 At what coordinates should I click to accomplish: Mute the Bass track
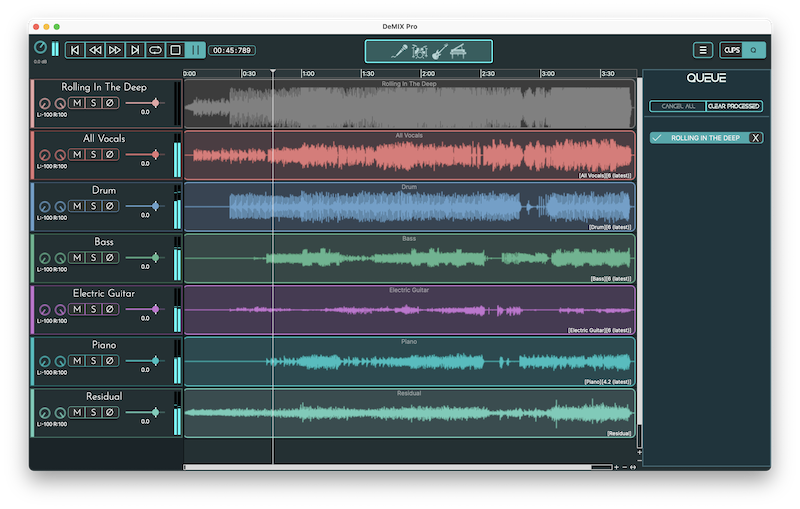click(77, 257)
